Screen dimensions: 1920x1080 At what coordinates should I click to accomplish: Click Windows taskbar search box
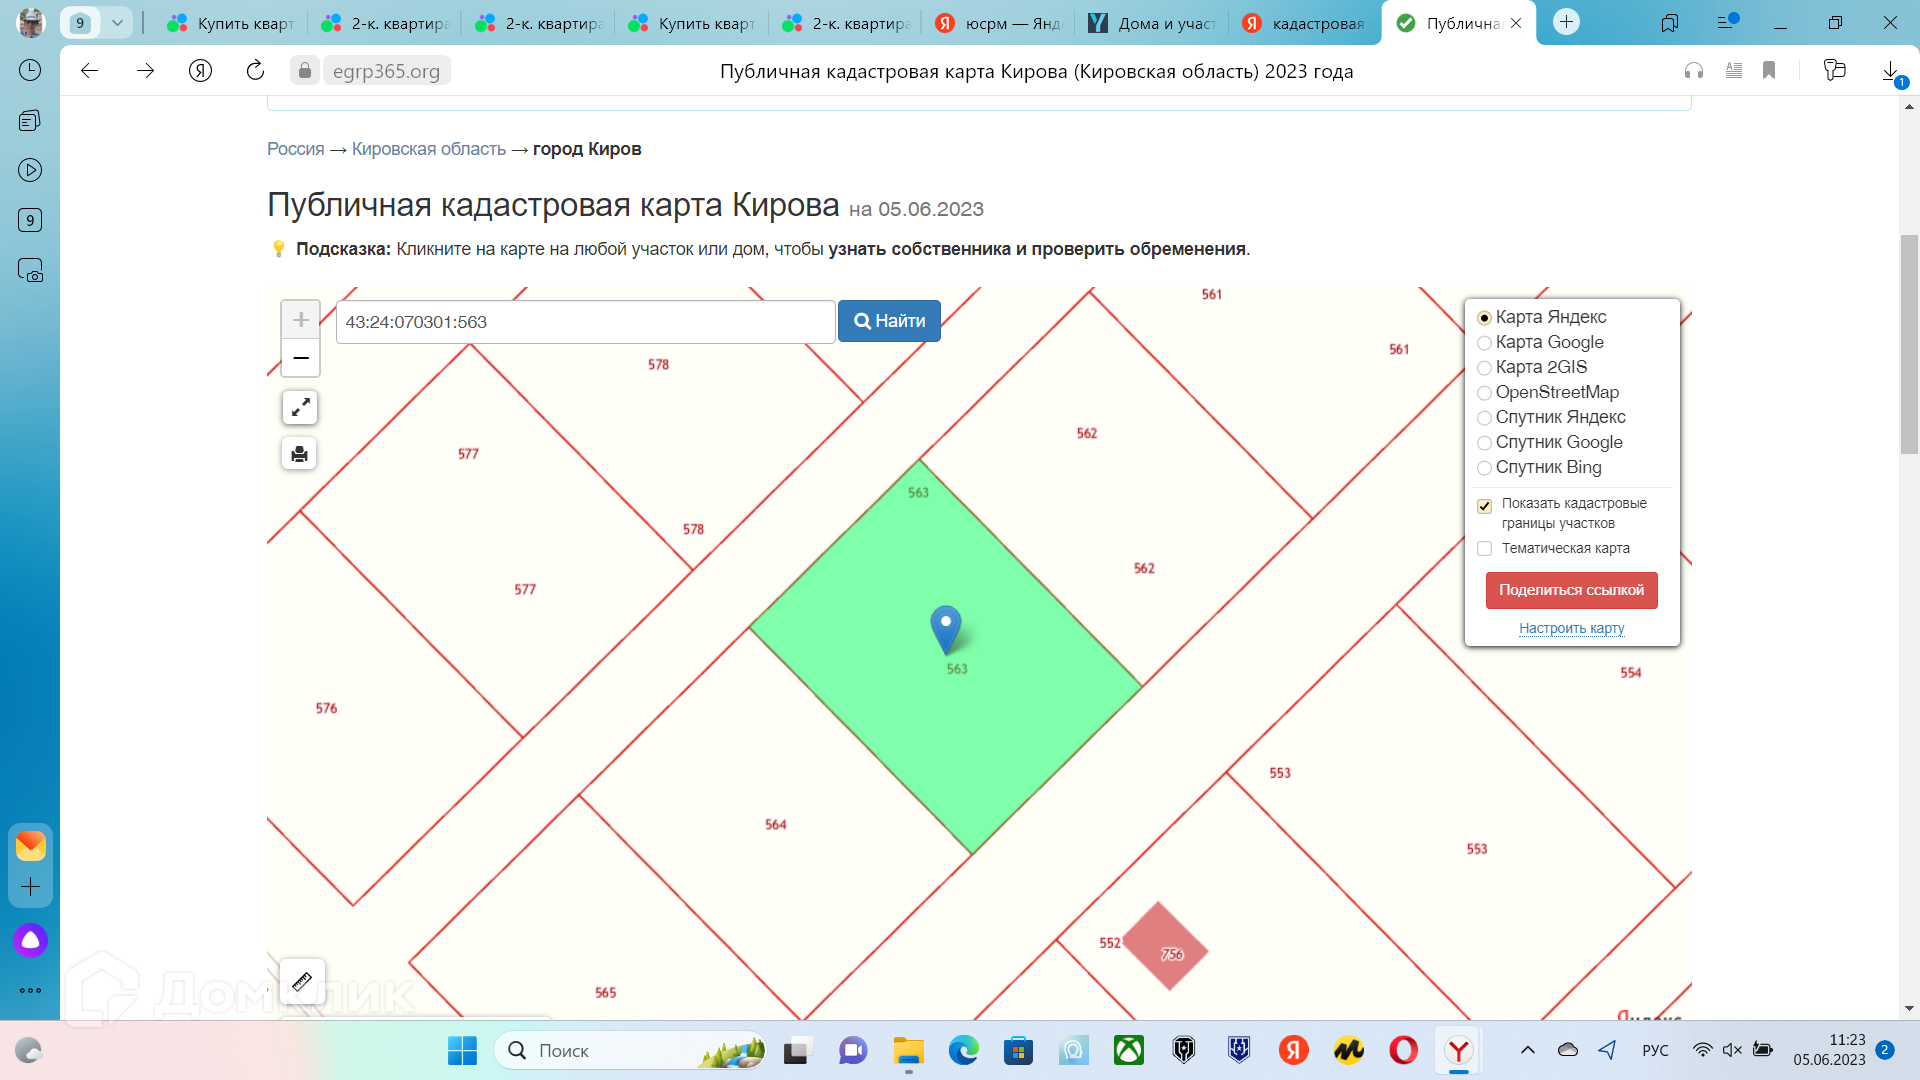coord(630,1051)
